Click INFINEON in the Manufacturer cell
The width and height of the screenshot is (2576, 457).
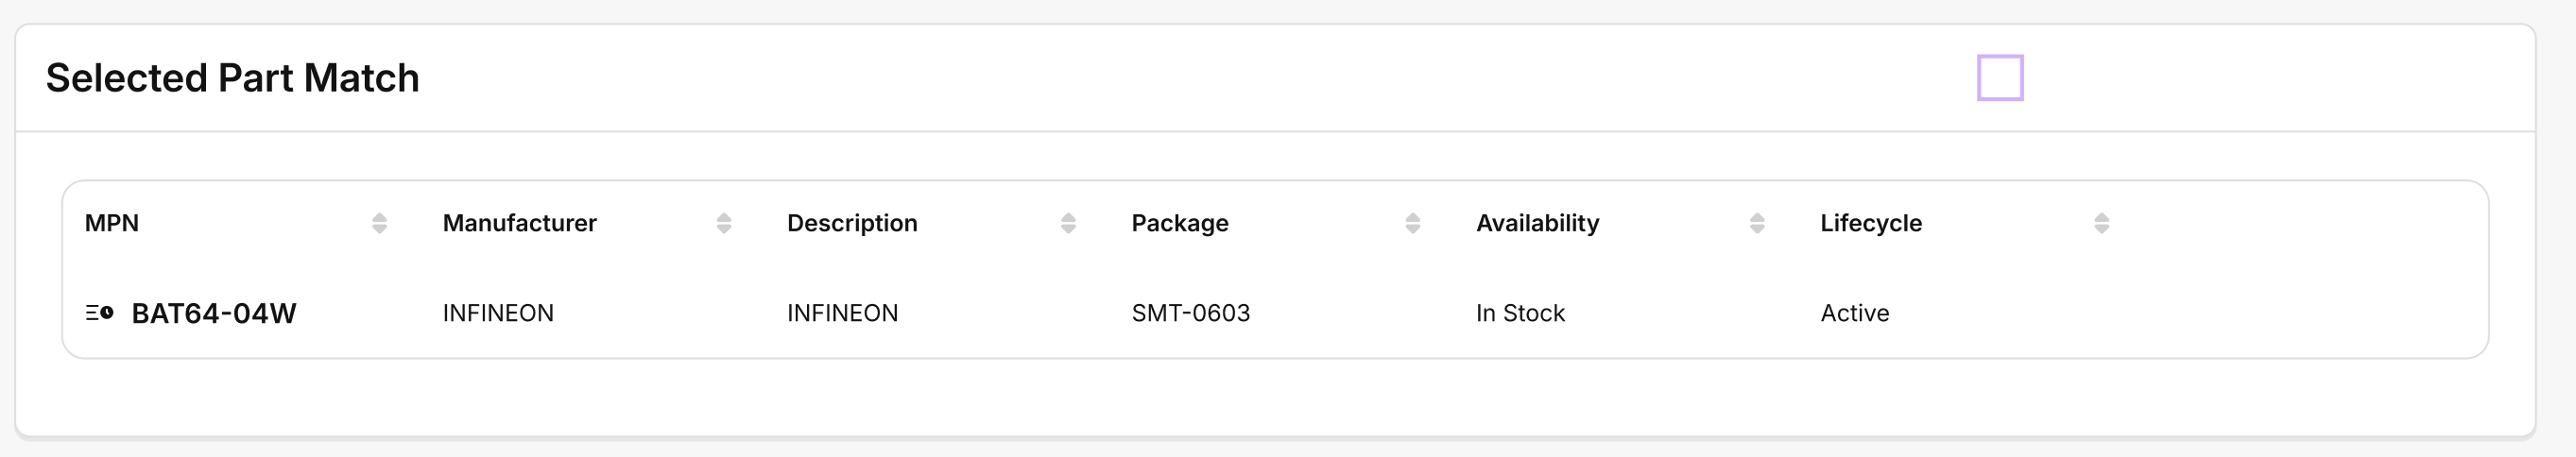click(x=498, y=313)
